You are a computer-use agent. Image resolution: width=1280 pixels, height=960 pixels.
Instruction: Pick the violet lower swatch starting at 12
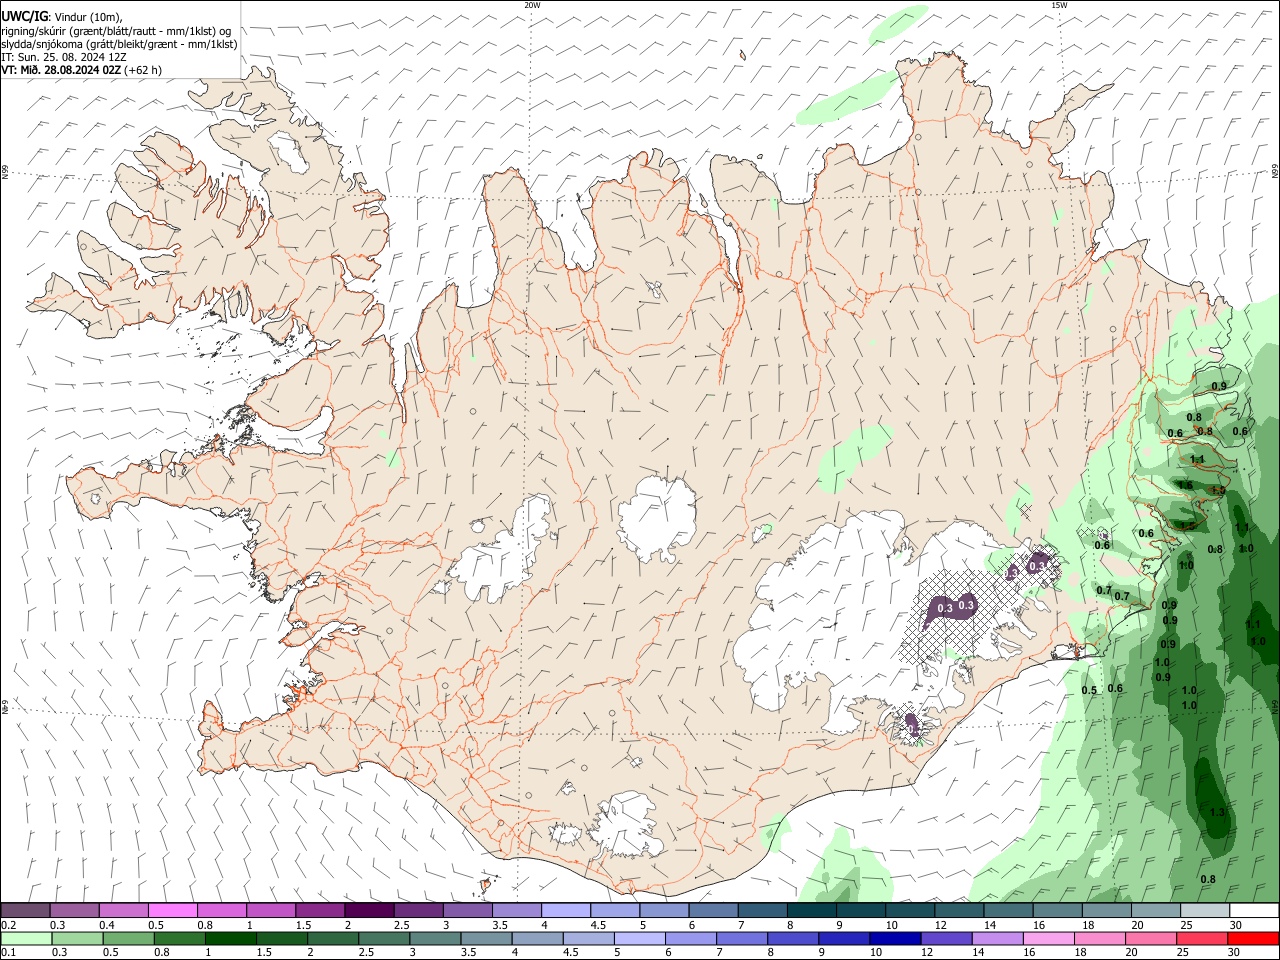point(946,938)
